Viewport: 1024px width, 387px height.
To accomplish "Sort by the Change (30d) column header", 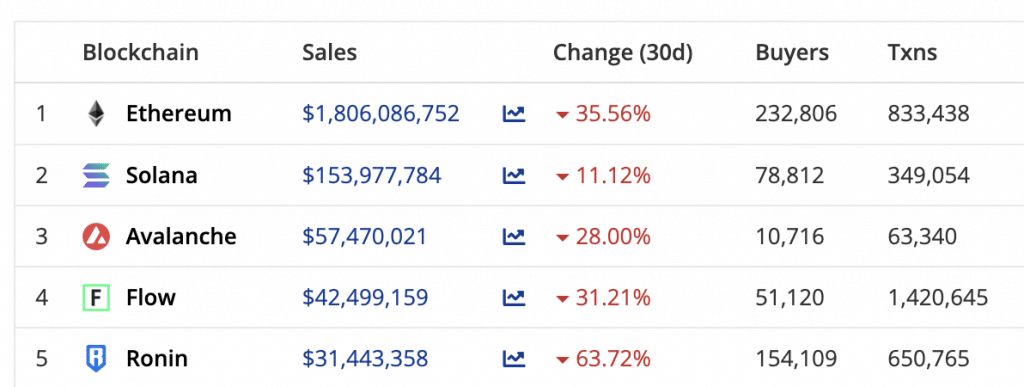I will [x=622, y=53].
